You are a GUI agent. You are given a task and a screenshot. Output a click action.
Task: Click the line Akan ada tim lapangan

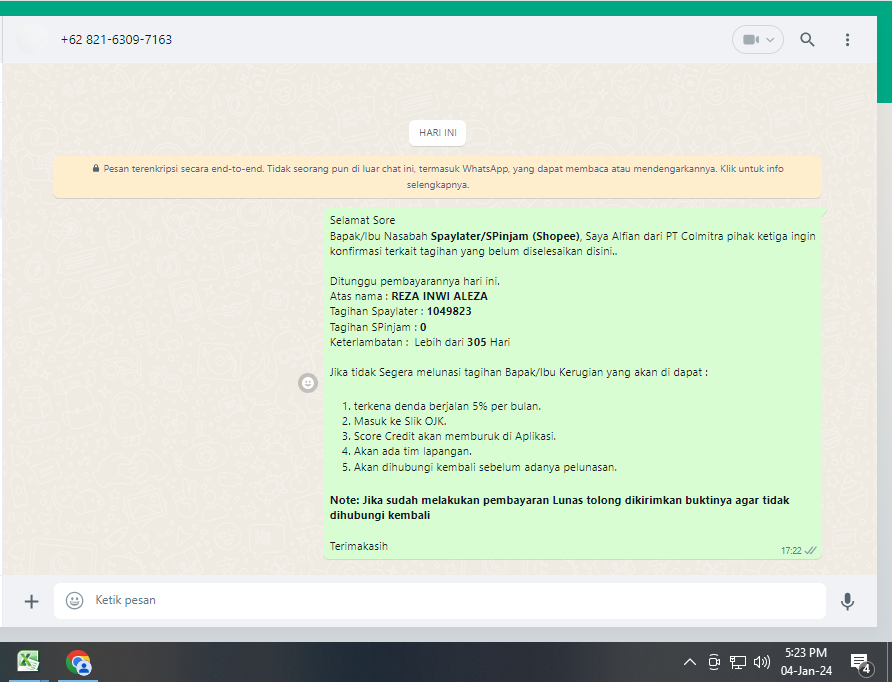tap(407, 451)
